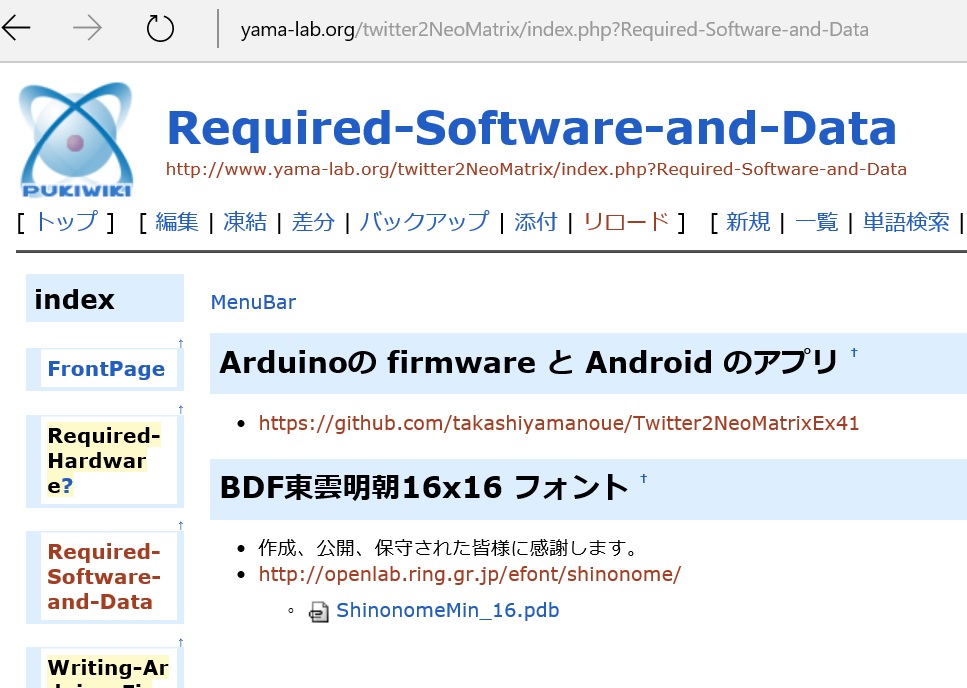Open the トップ menu link
The width and height of the screenshot is (967, 688).
pos(67,221)
